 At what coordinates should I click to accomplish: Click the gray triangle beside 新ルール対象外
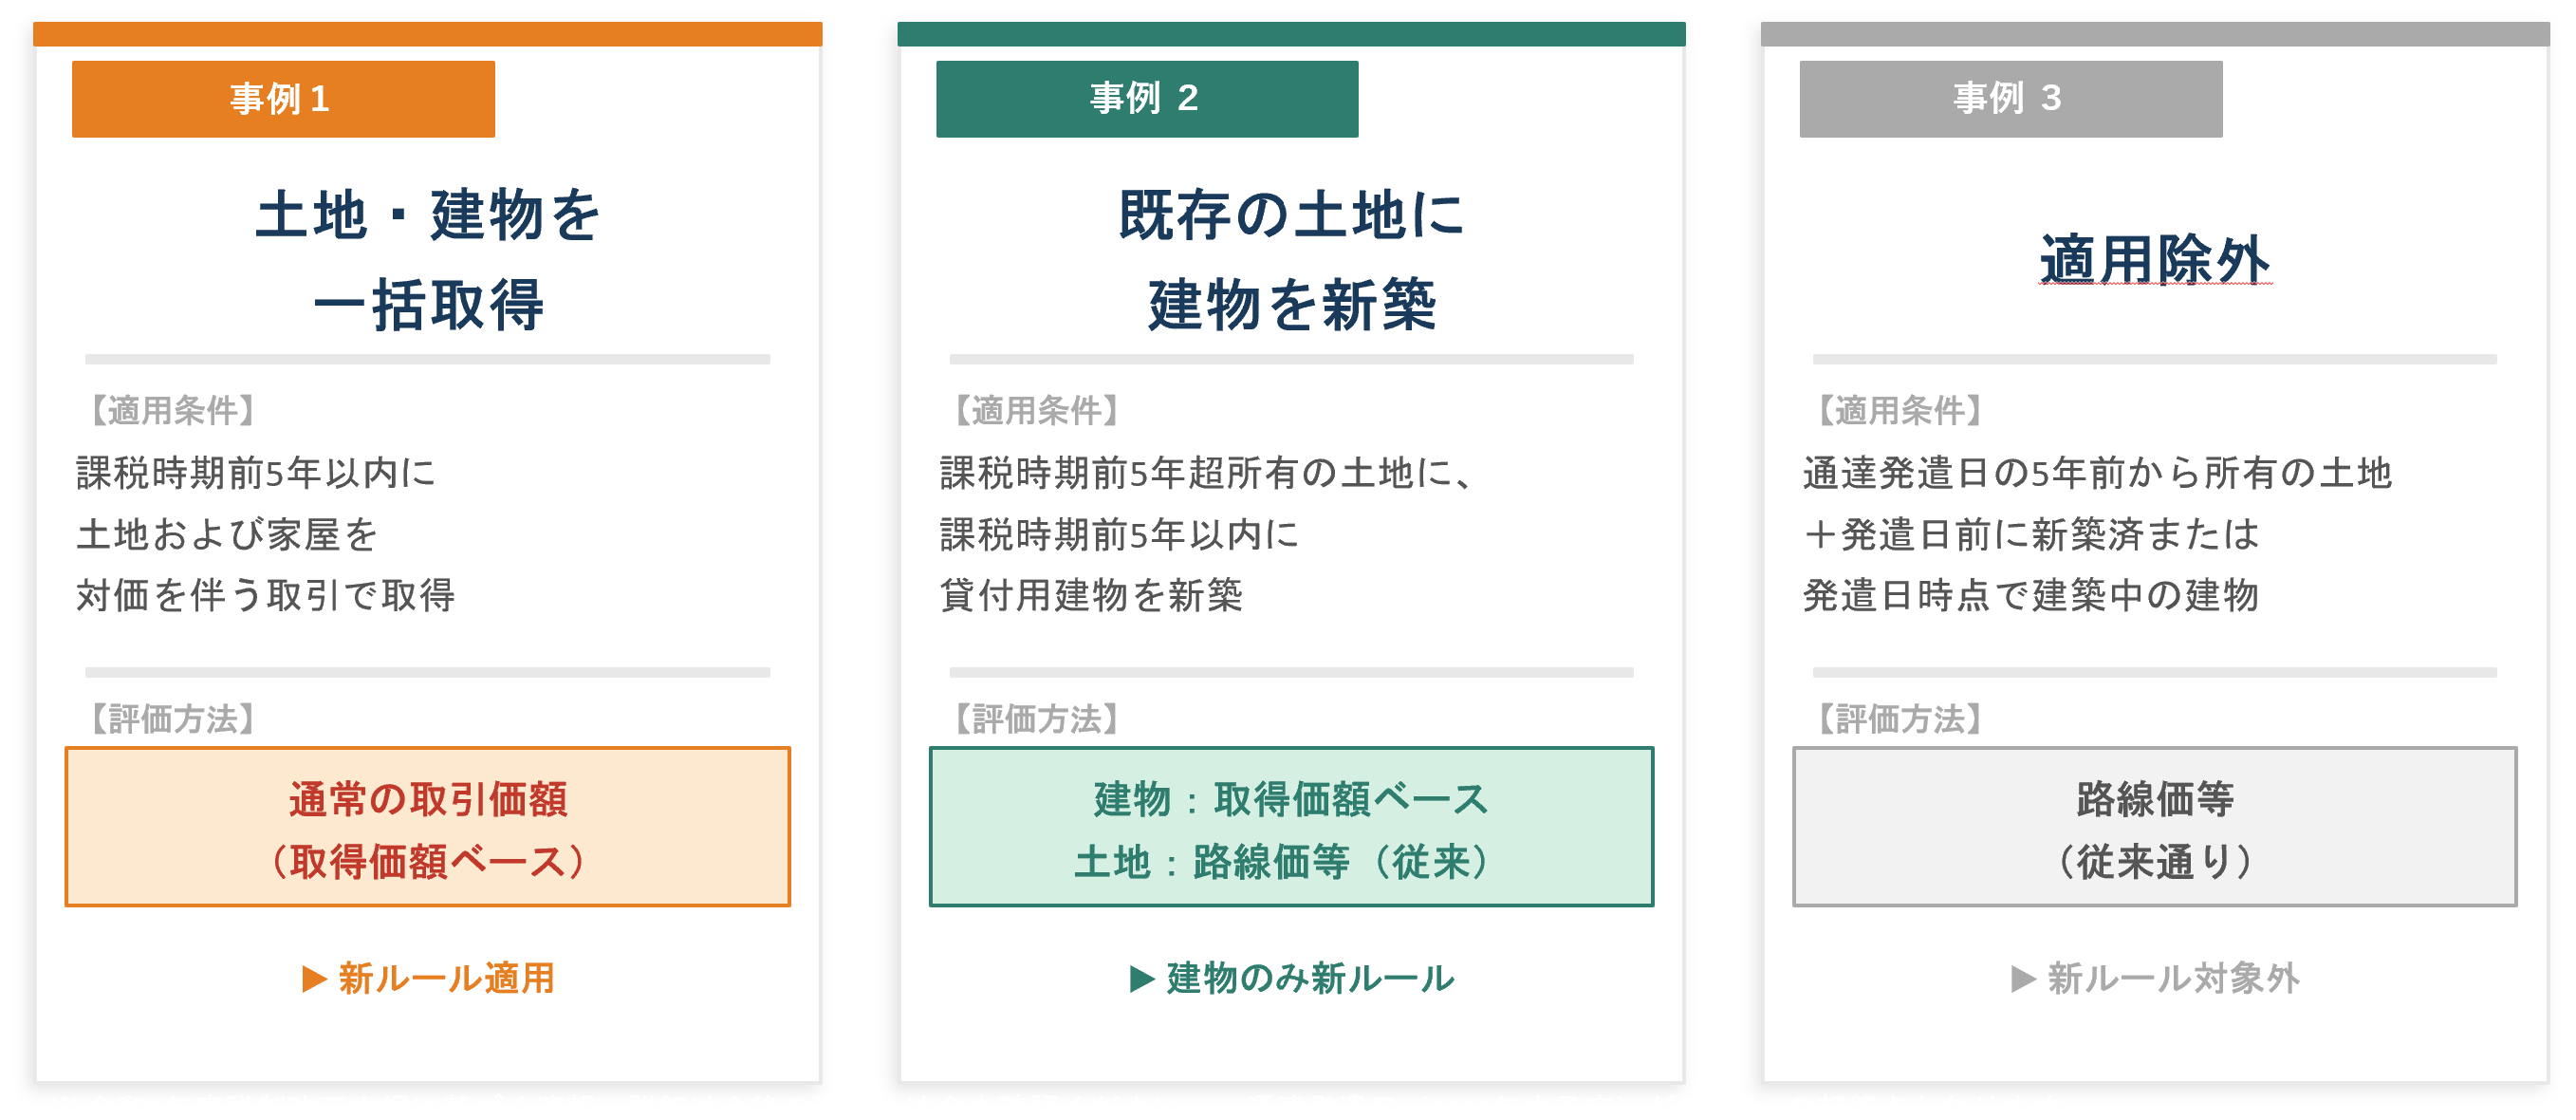2022,978
